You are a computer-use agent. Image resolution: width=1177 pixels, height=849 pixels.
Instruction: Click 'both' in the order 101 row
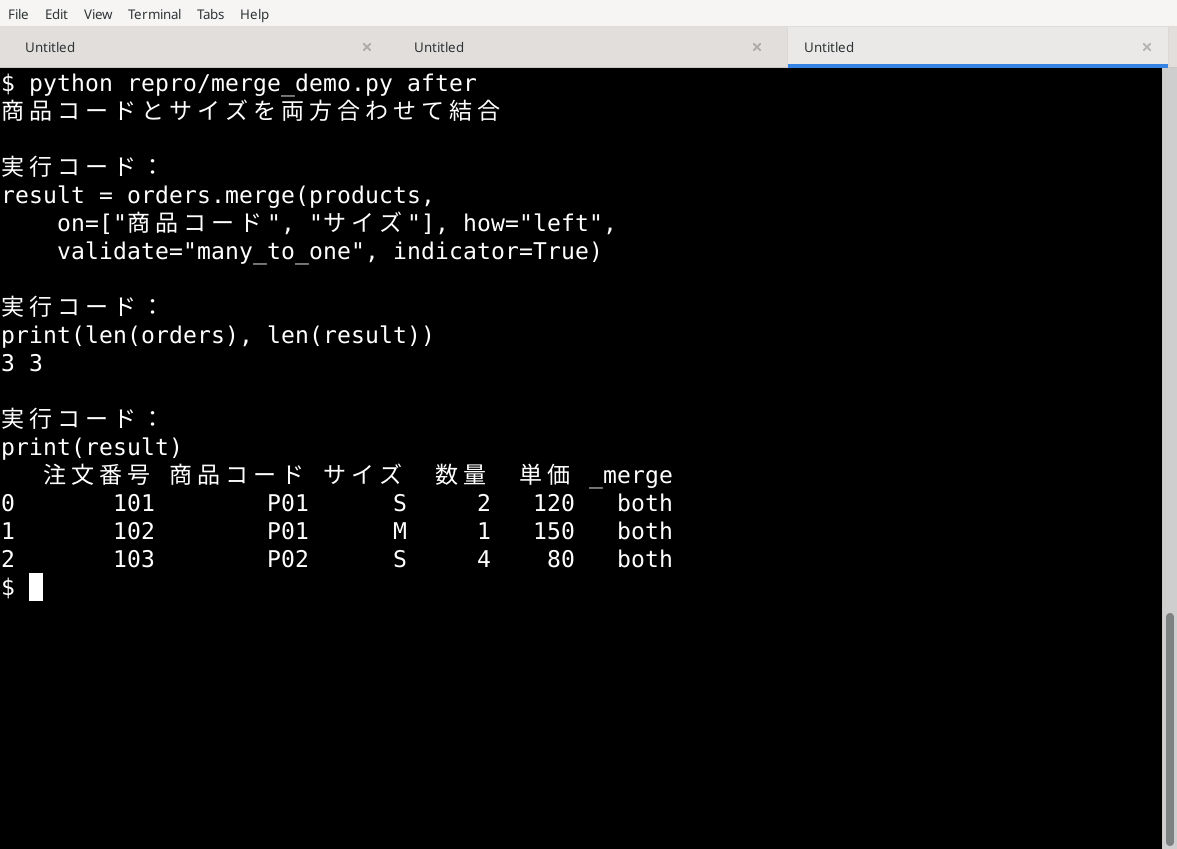pyautogui.click(x=645, y=503)
